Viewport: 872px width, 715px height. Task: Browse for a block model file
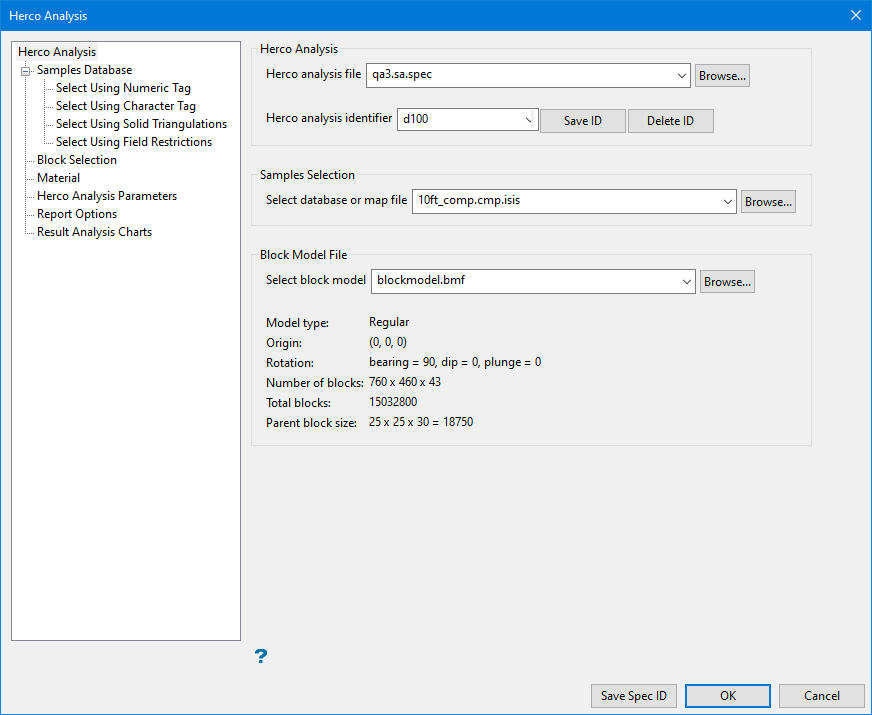pos(727,281)
